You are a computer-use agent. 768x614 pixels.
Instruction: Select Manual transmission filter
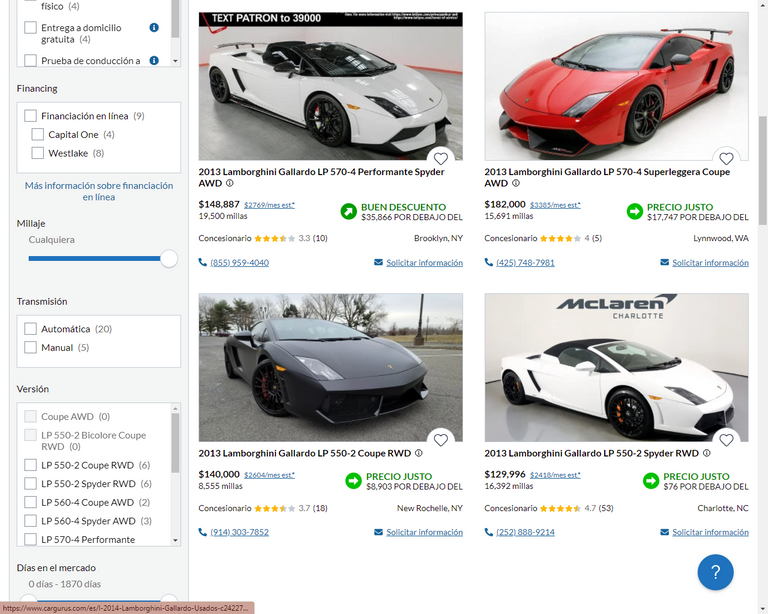click(x=30, y=347)
